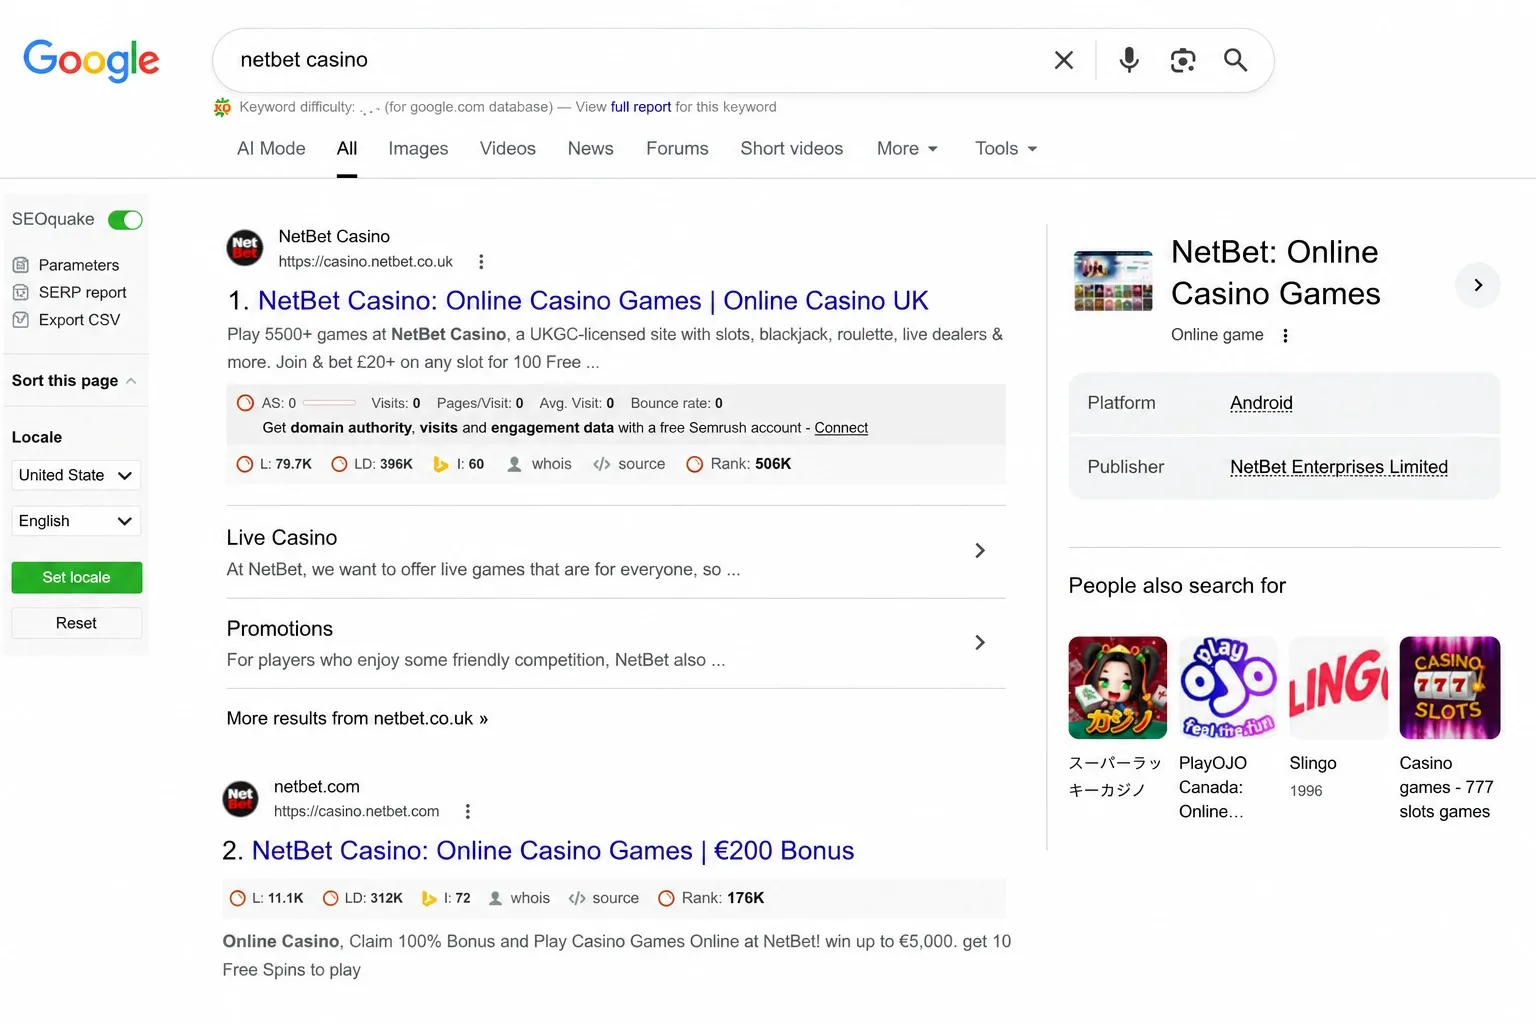Clear the search box with X icon
Image resolution: width=1536 pixels, height=1024 pixels.
pos(1064,60)
